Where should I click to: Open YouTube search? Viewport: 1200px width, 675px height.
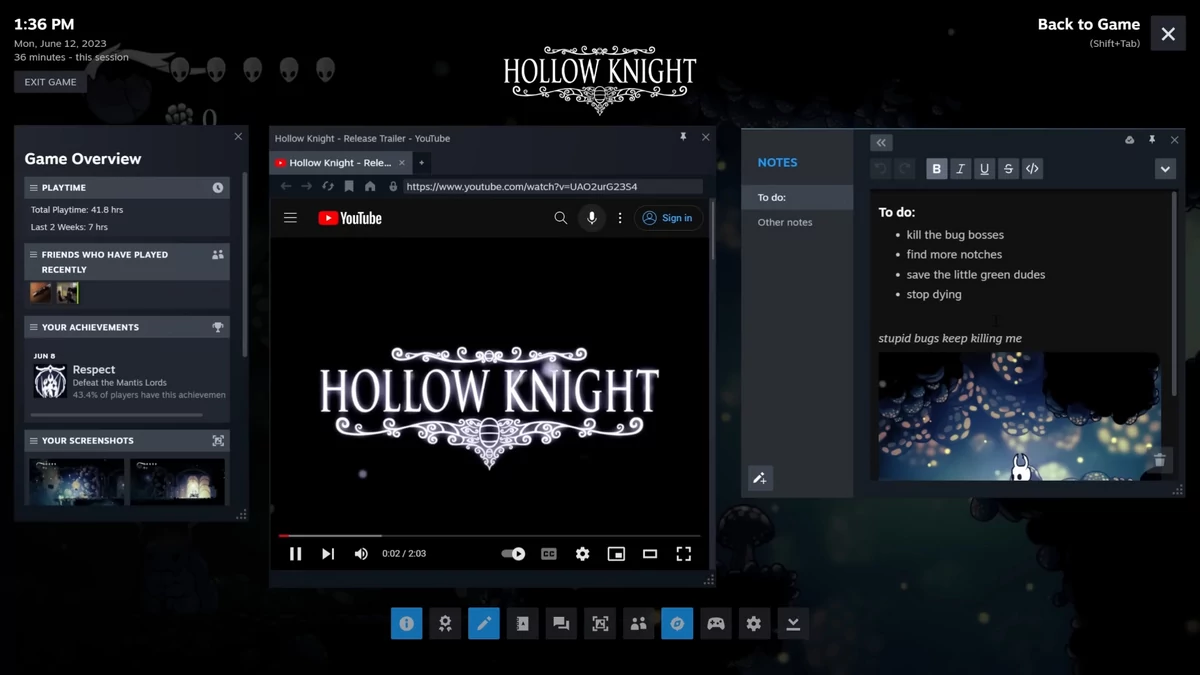560,218
